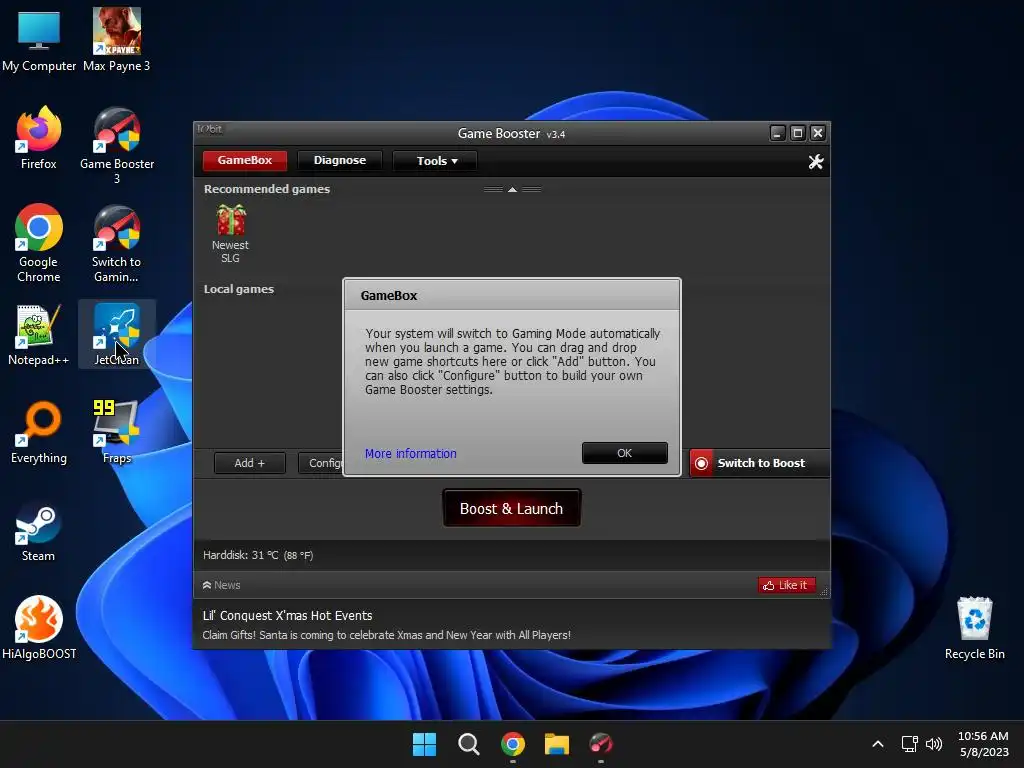This screenshot has height=768, width=1024.
Task: Open clock and date in taskbar
Action: [x=984, y=744]
